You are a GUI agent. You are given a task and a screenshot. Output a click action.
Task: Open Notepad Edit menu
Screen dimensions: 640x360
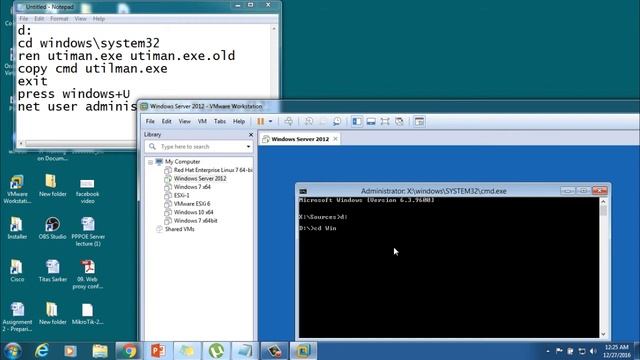click(x=39, y=19)
